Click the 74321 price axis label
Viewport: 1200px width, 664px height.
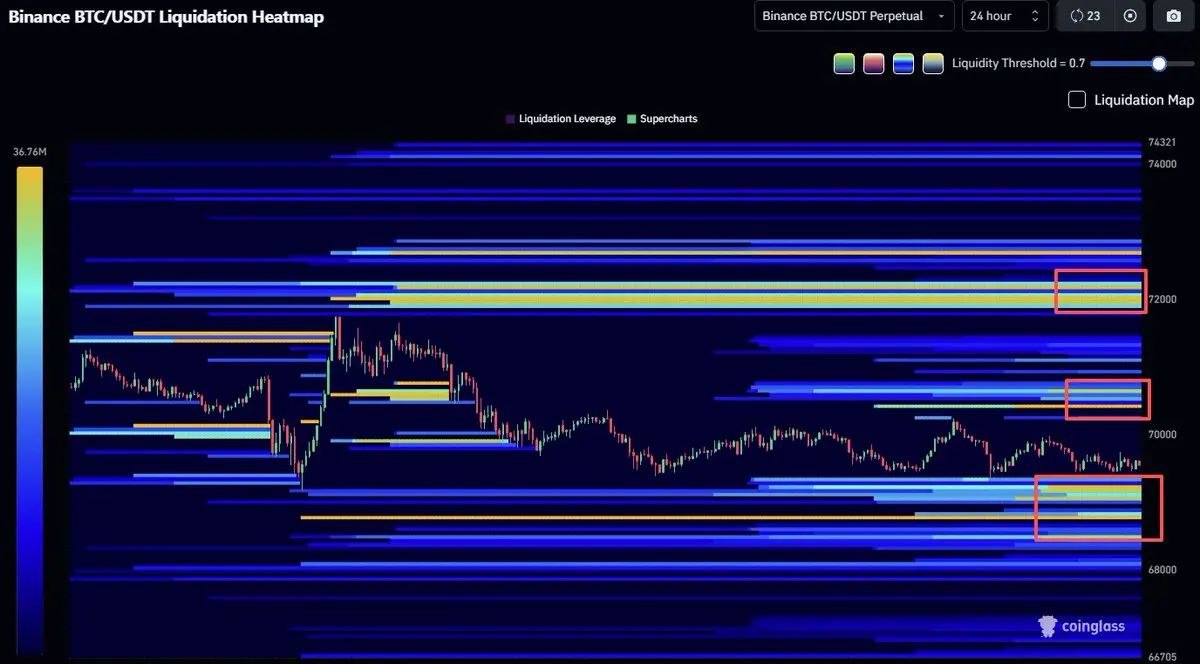[1161, 142]
